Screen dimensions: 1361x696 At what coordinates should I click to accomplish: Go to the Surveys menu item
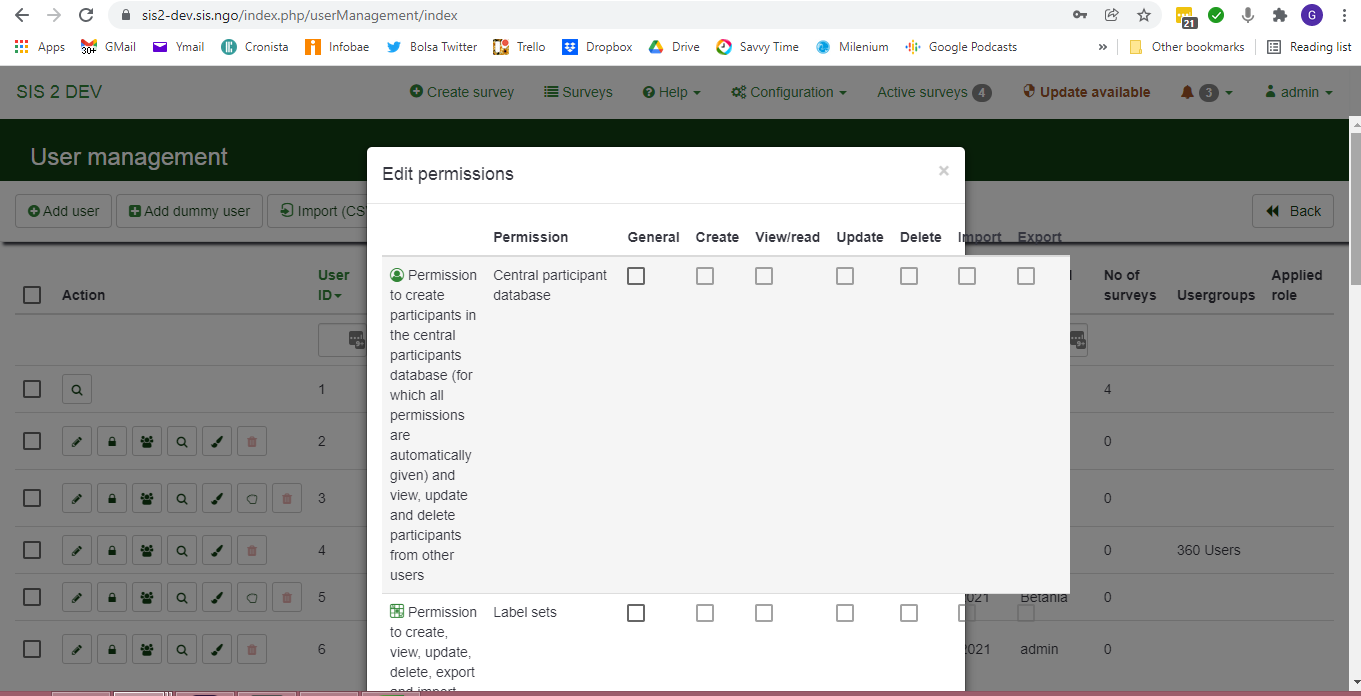(578, 92)
